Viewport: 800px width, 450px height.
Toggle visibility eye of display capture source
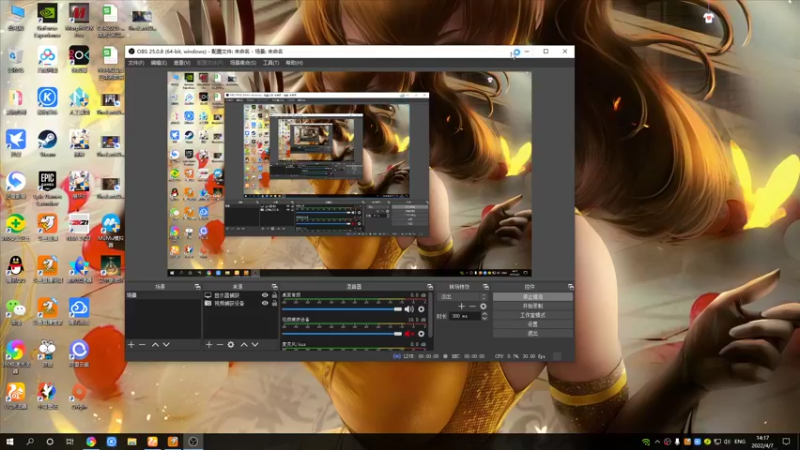[x=265, y=295]
